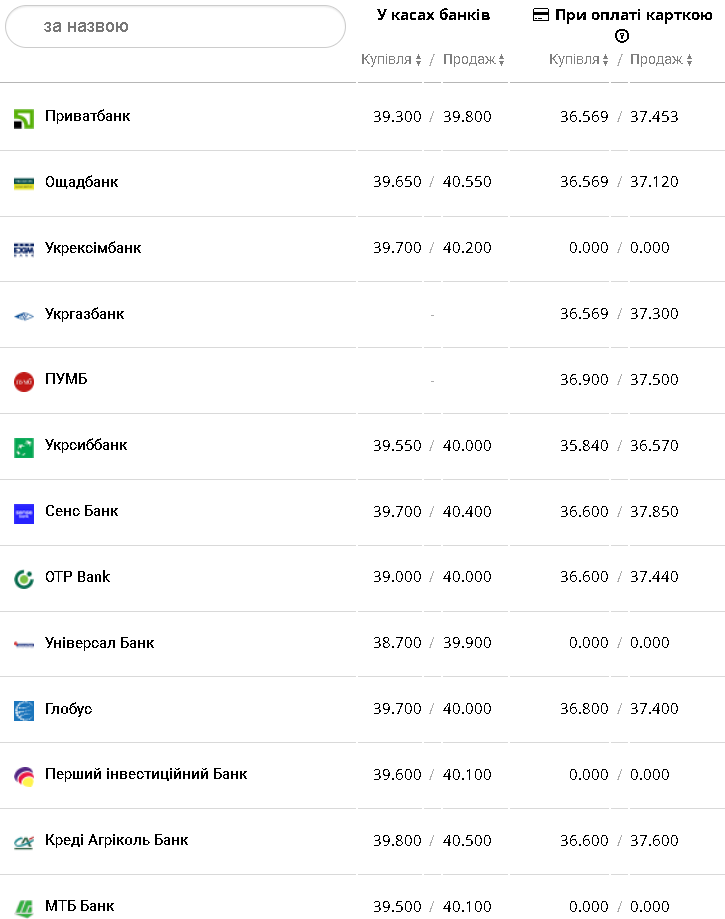The image size is (725, 919).
Task: Click the Укрексімбанк logo icon
Action: coord(24,249)
